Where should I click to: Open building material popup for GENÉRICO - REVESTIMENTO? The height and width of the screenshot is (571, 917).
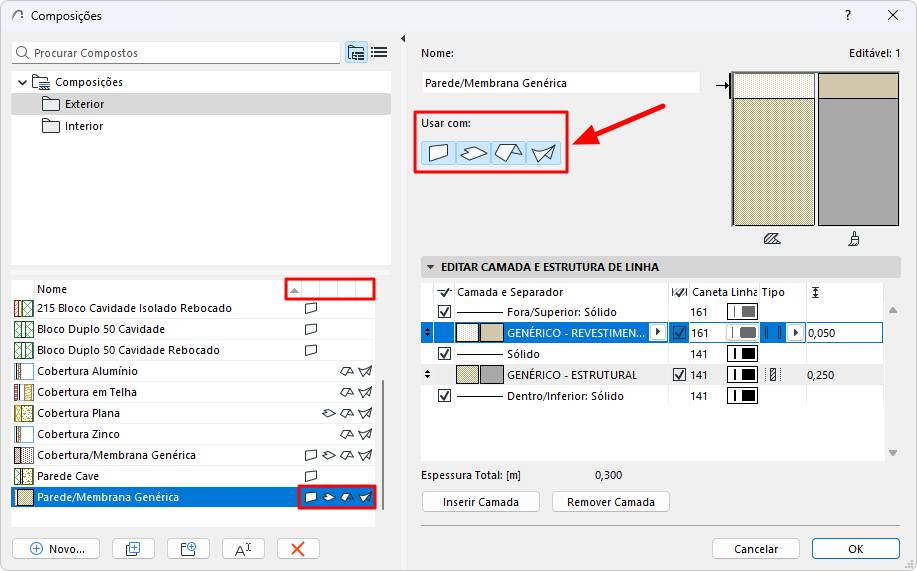click(x=658, y=332)
